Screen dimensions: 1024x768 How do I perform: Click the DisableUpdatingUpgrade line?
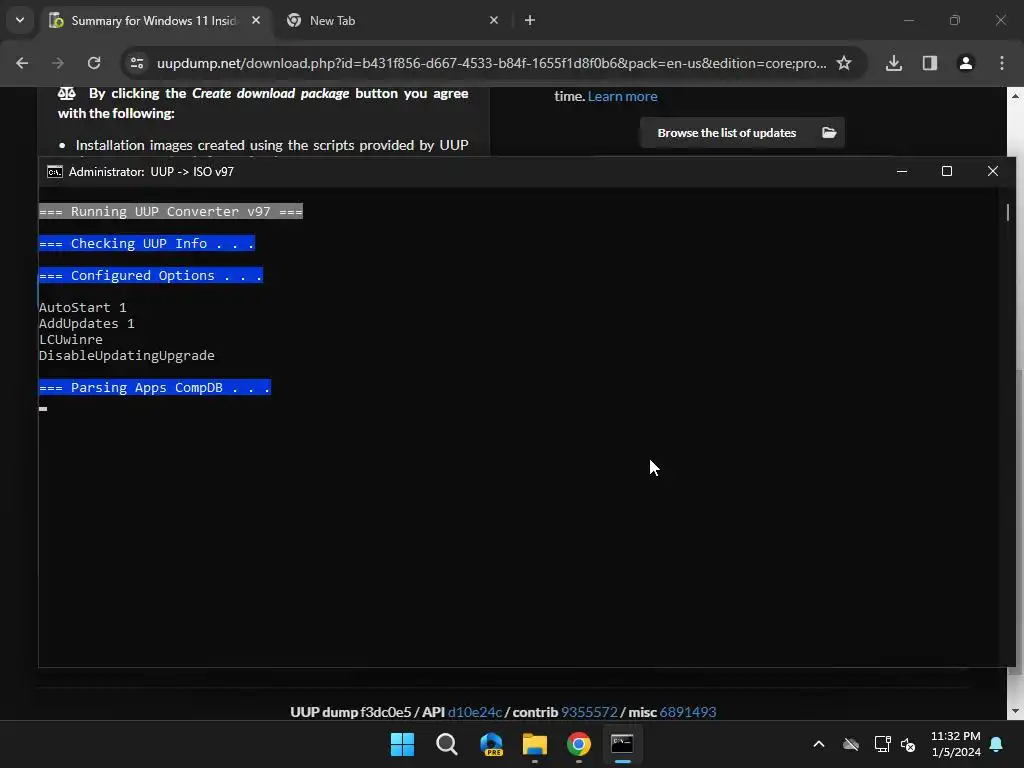click(x=127, y=355)
